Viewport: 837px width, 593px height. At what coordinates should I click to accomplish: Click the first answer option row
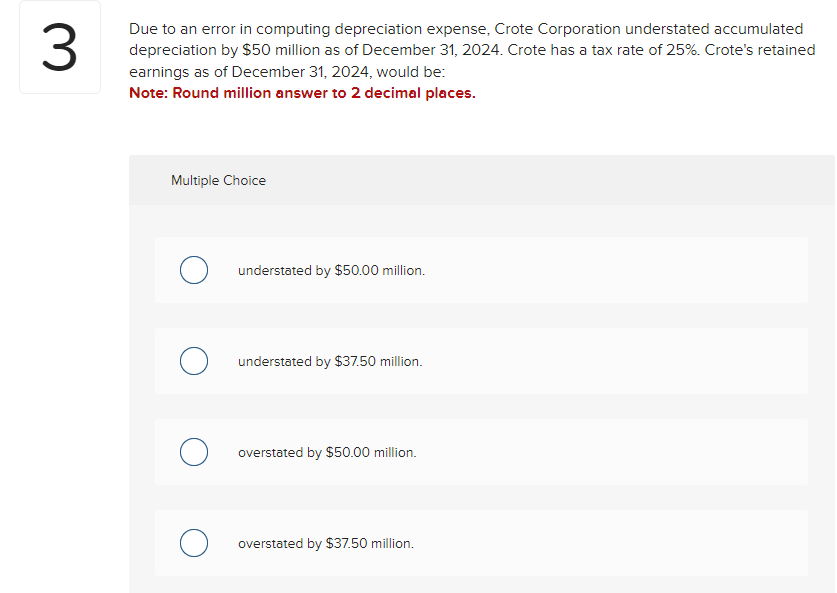pyautogui.click(x=480, y=270)
